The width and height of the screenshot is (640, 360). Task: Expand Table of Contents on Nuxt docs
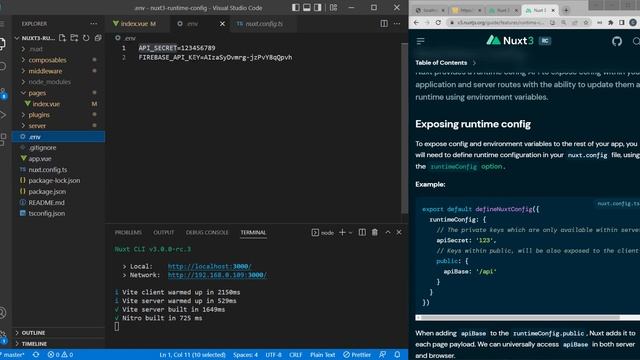point(445,63)
